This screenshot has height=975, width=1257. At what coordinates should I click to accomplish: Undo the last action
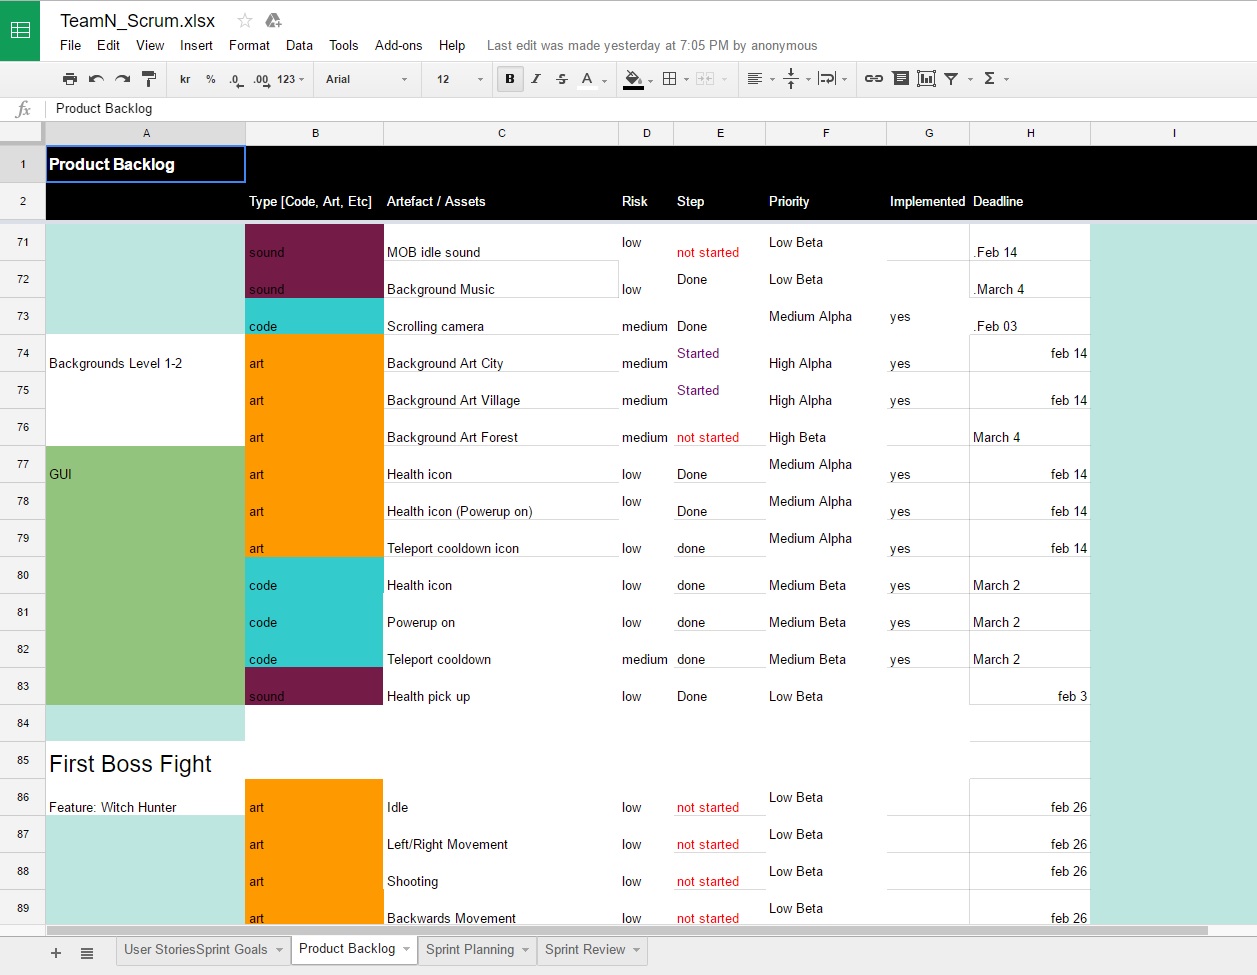(96, 79)
